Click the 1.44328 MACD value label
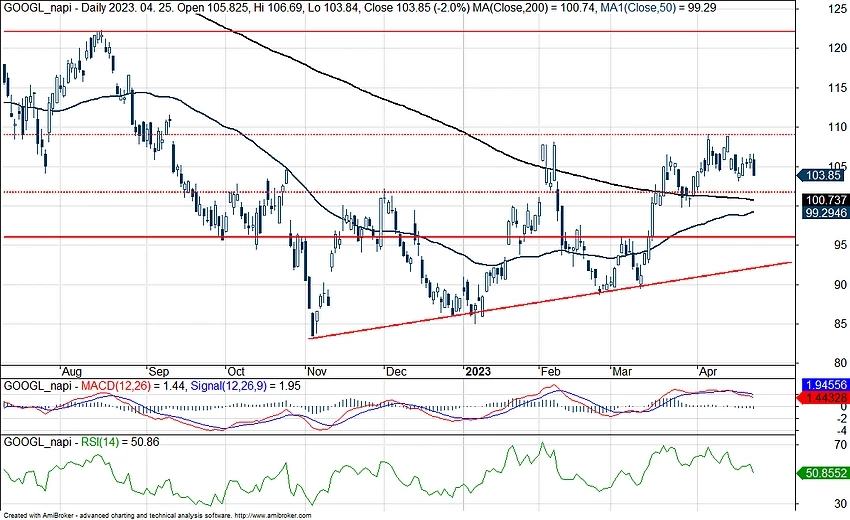 click(825, 398)
